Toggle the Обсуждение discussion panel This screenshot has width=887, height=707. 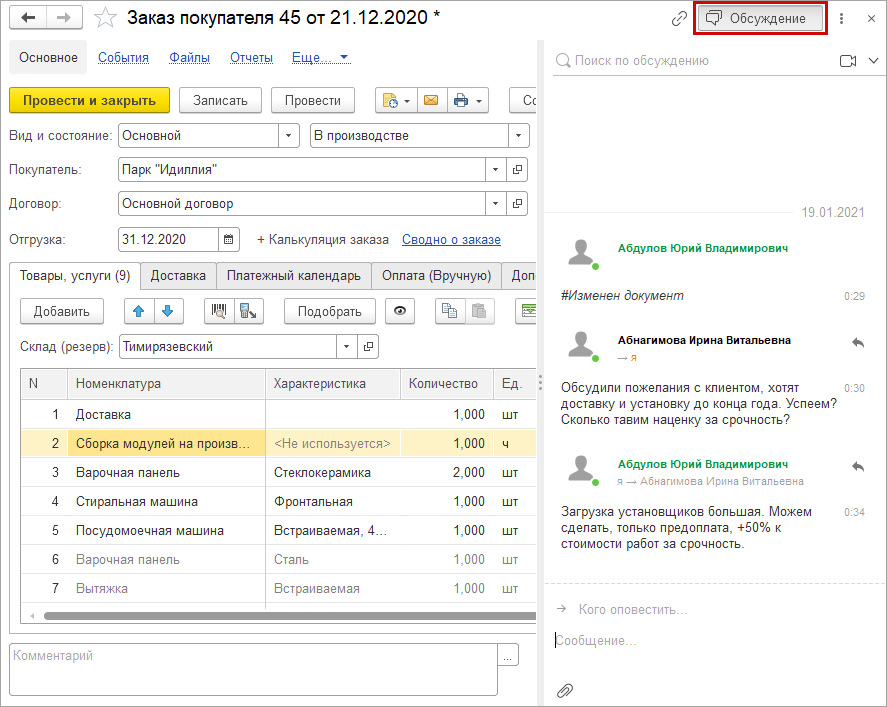[760, 19]
